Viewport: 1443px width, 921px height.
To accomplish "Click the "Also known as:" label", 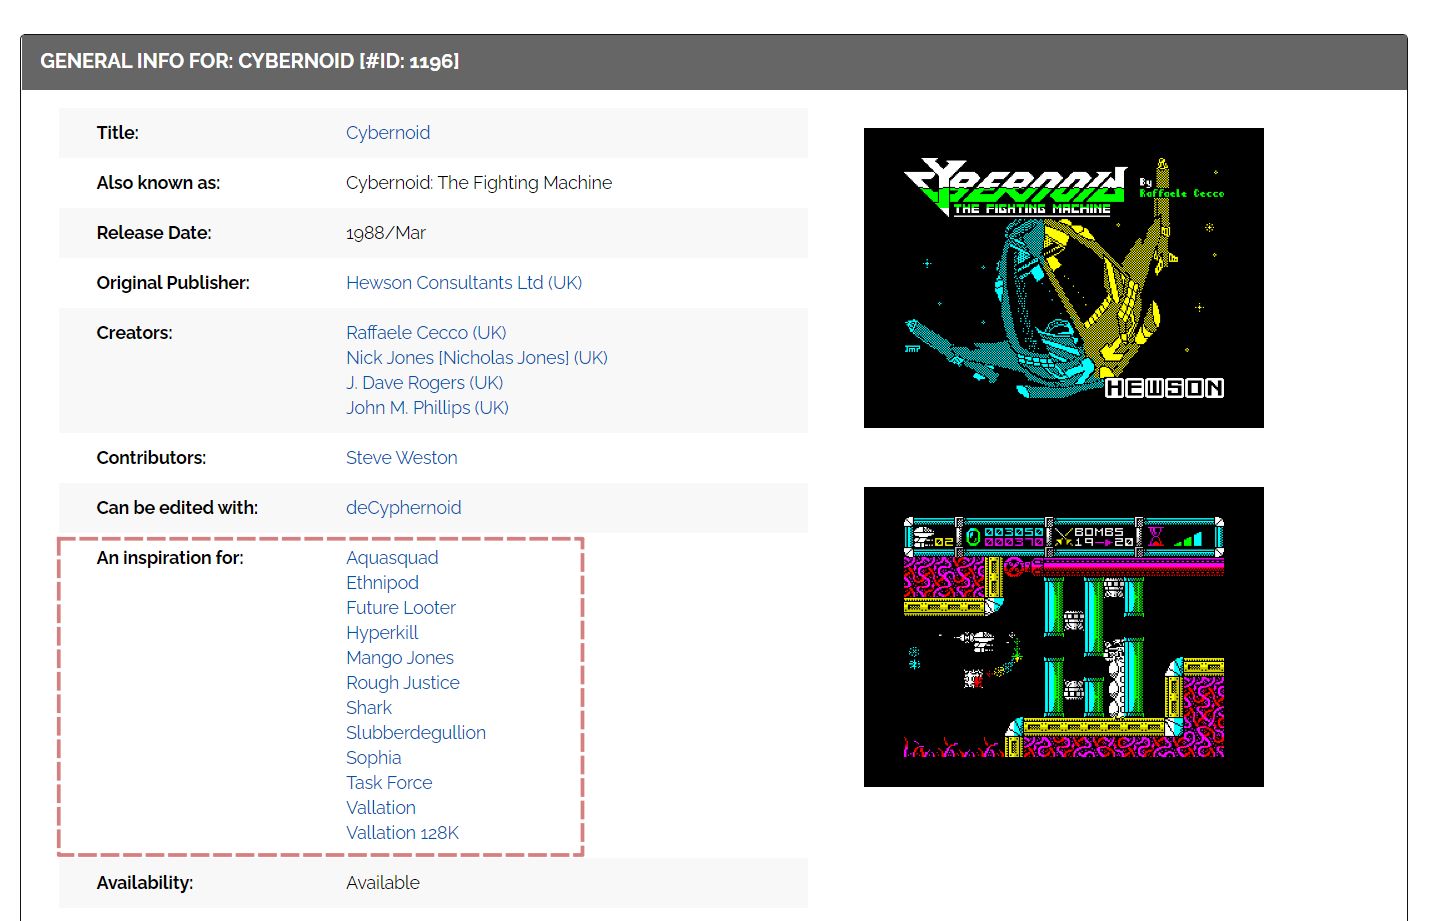I will [x=158, y=183].
